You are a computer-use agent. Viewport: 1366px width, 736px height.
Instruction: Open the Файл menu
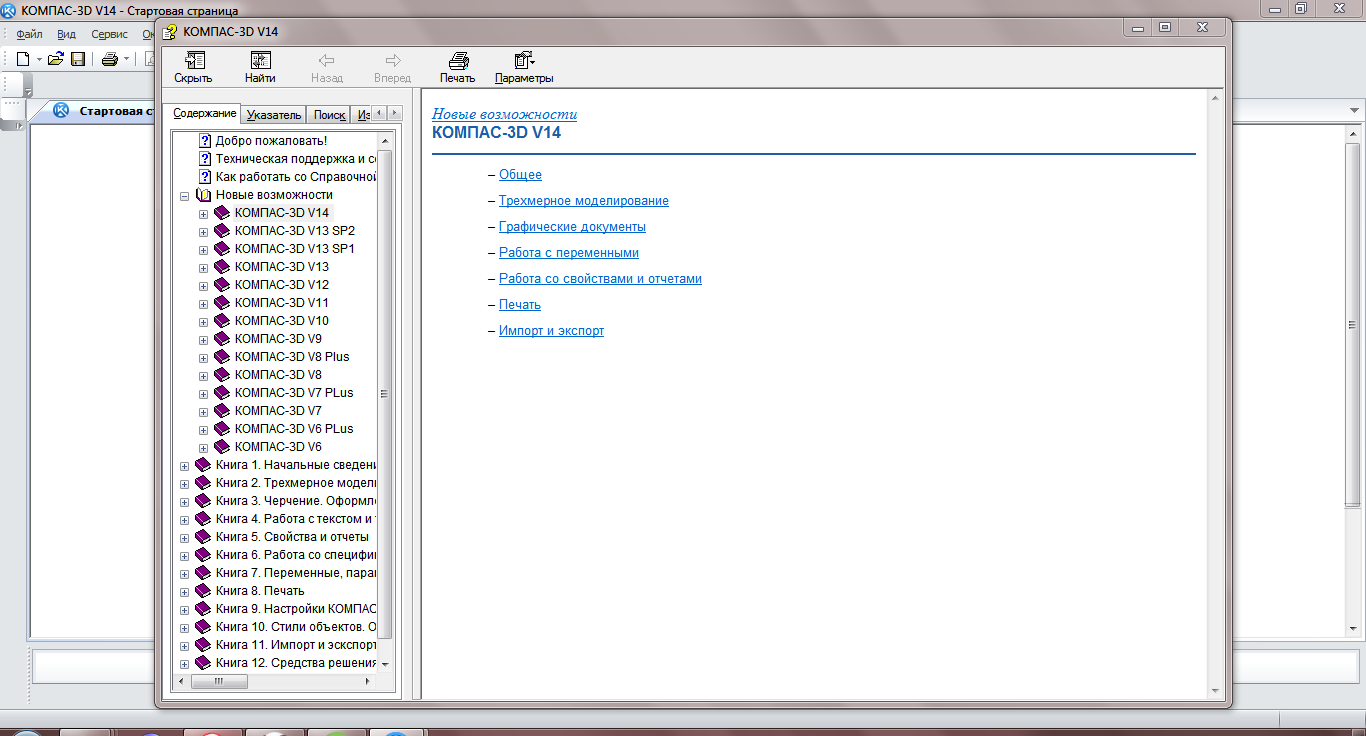(x=28, y=34)
